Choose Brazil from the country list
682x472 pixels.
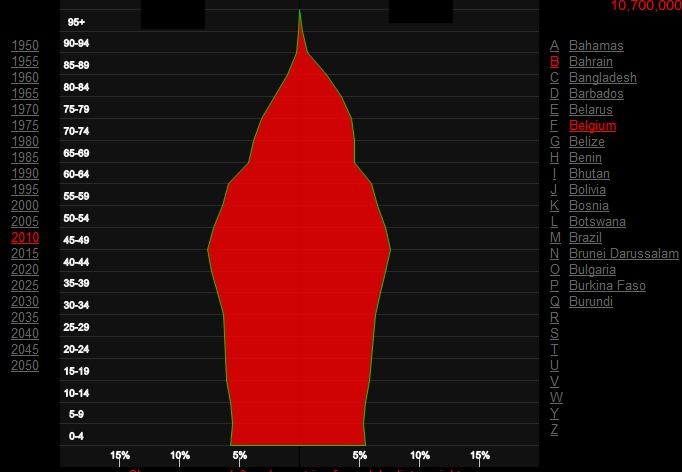[585, 238]
